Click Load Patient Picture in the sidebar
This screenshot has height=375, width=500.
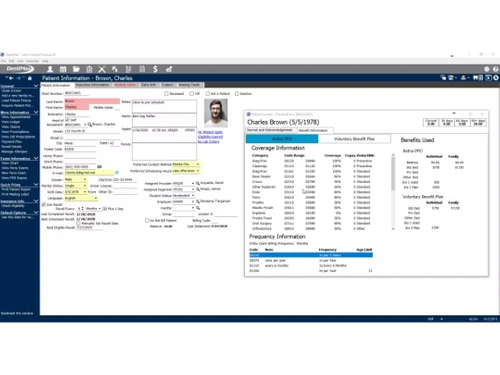click(16, 100)
